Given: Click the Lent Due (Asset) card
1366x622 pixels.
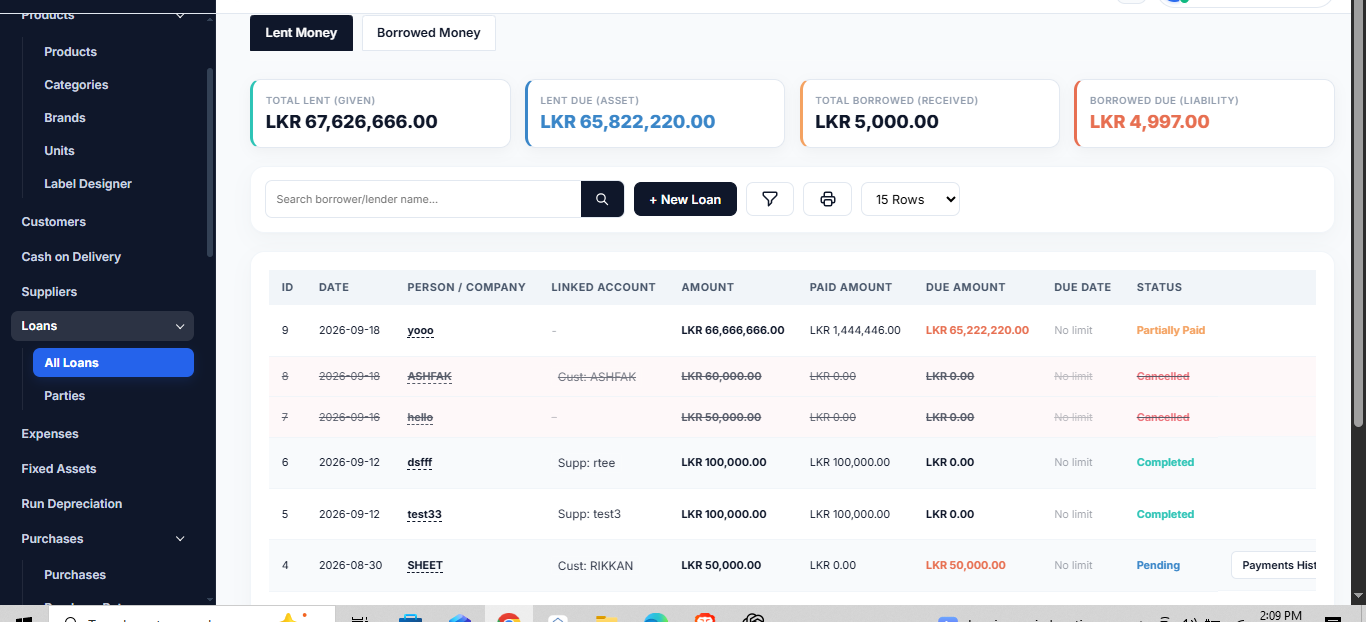Looking at the screenshot, I should [x=654, y=113].
